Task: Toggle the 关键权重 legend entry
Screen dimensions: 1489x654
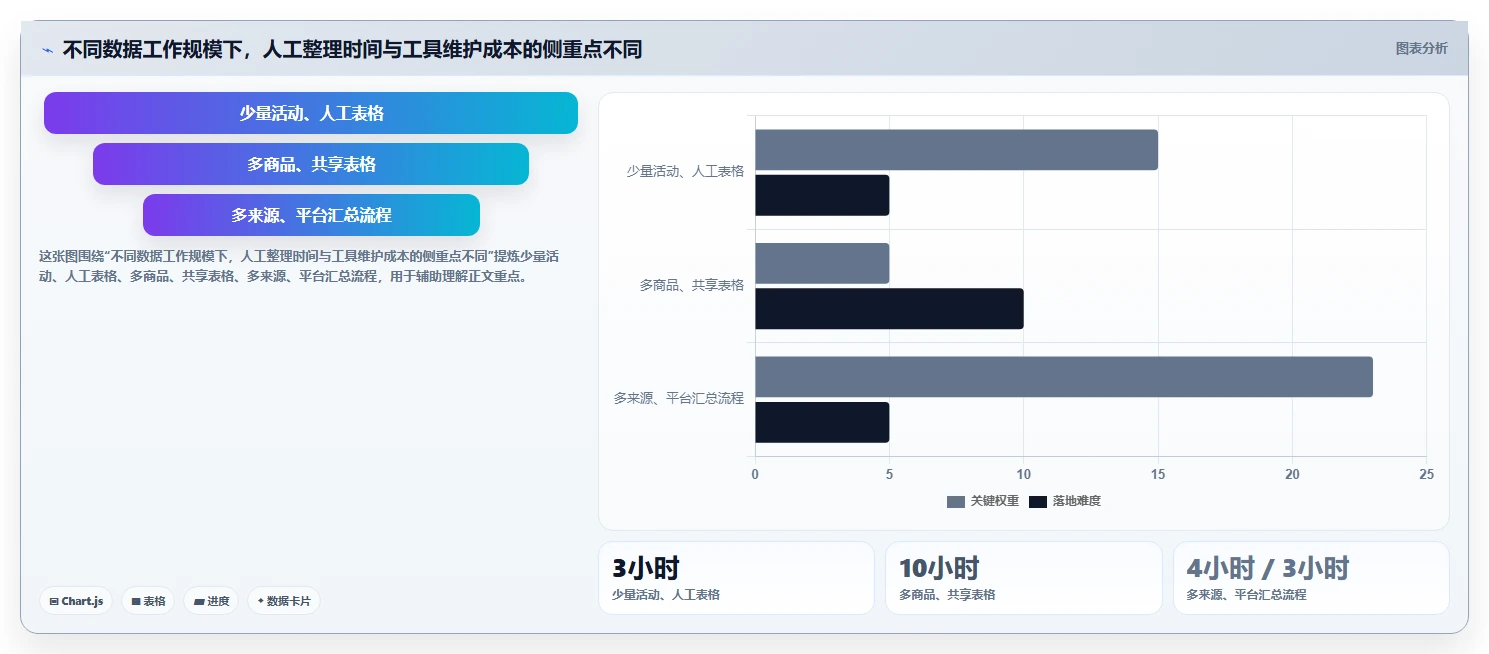Action: [x=983, y=501]
